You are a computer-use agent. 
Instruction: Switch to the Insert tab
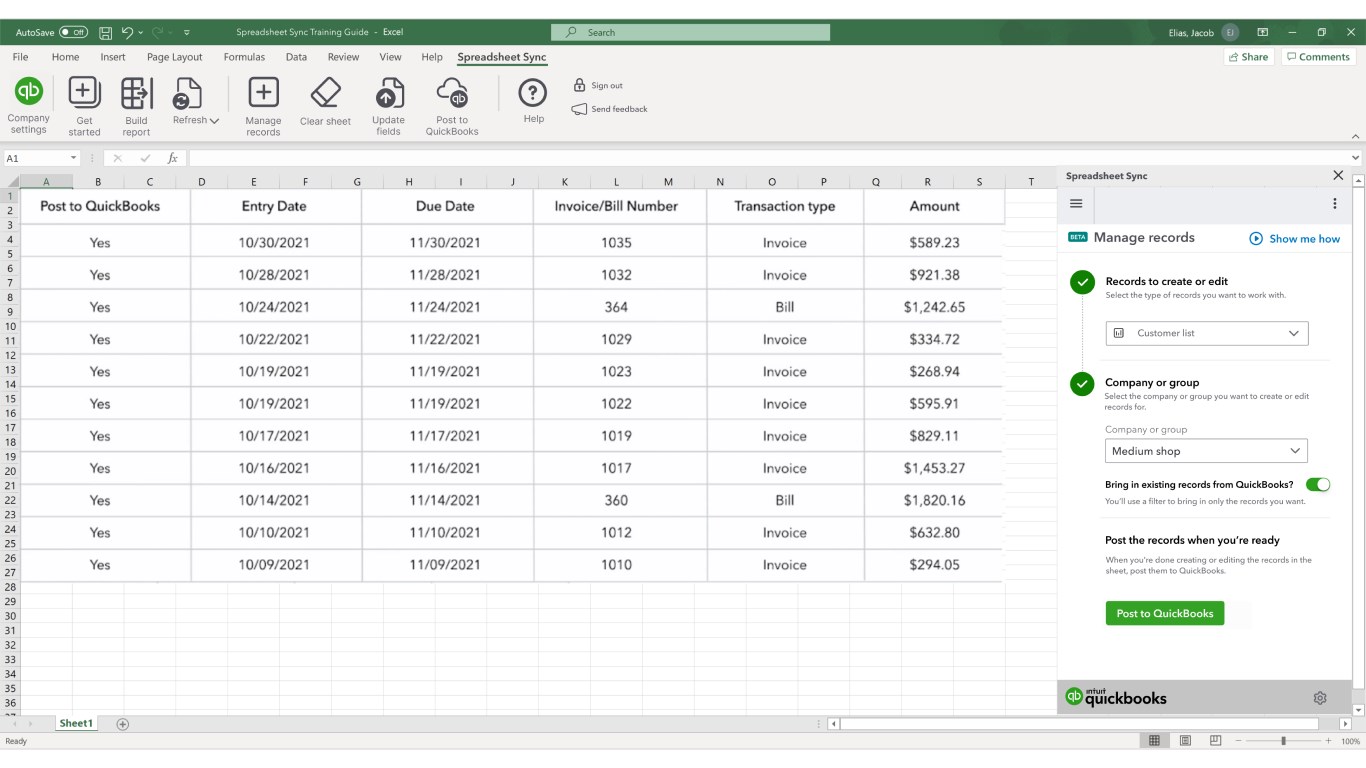tap(113, 57)
